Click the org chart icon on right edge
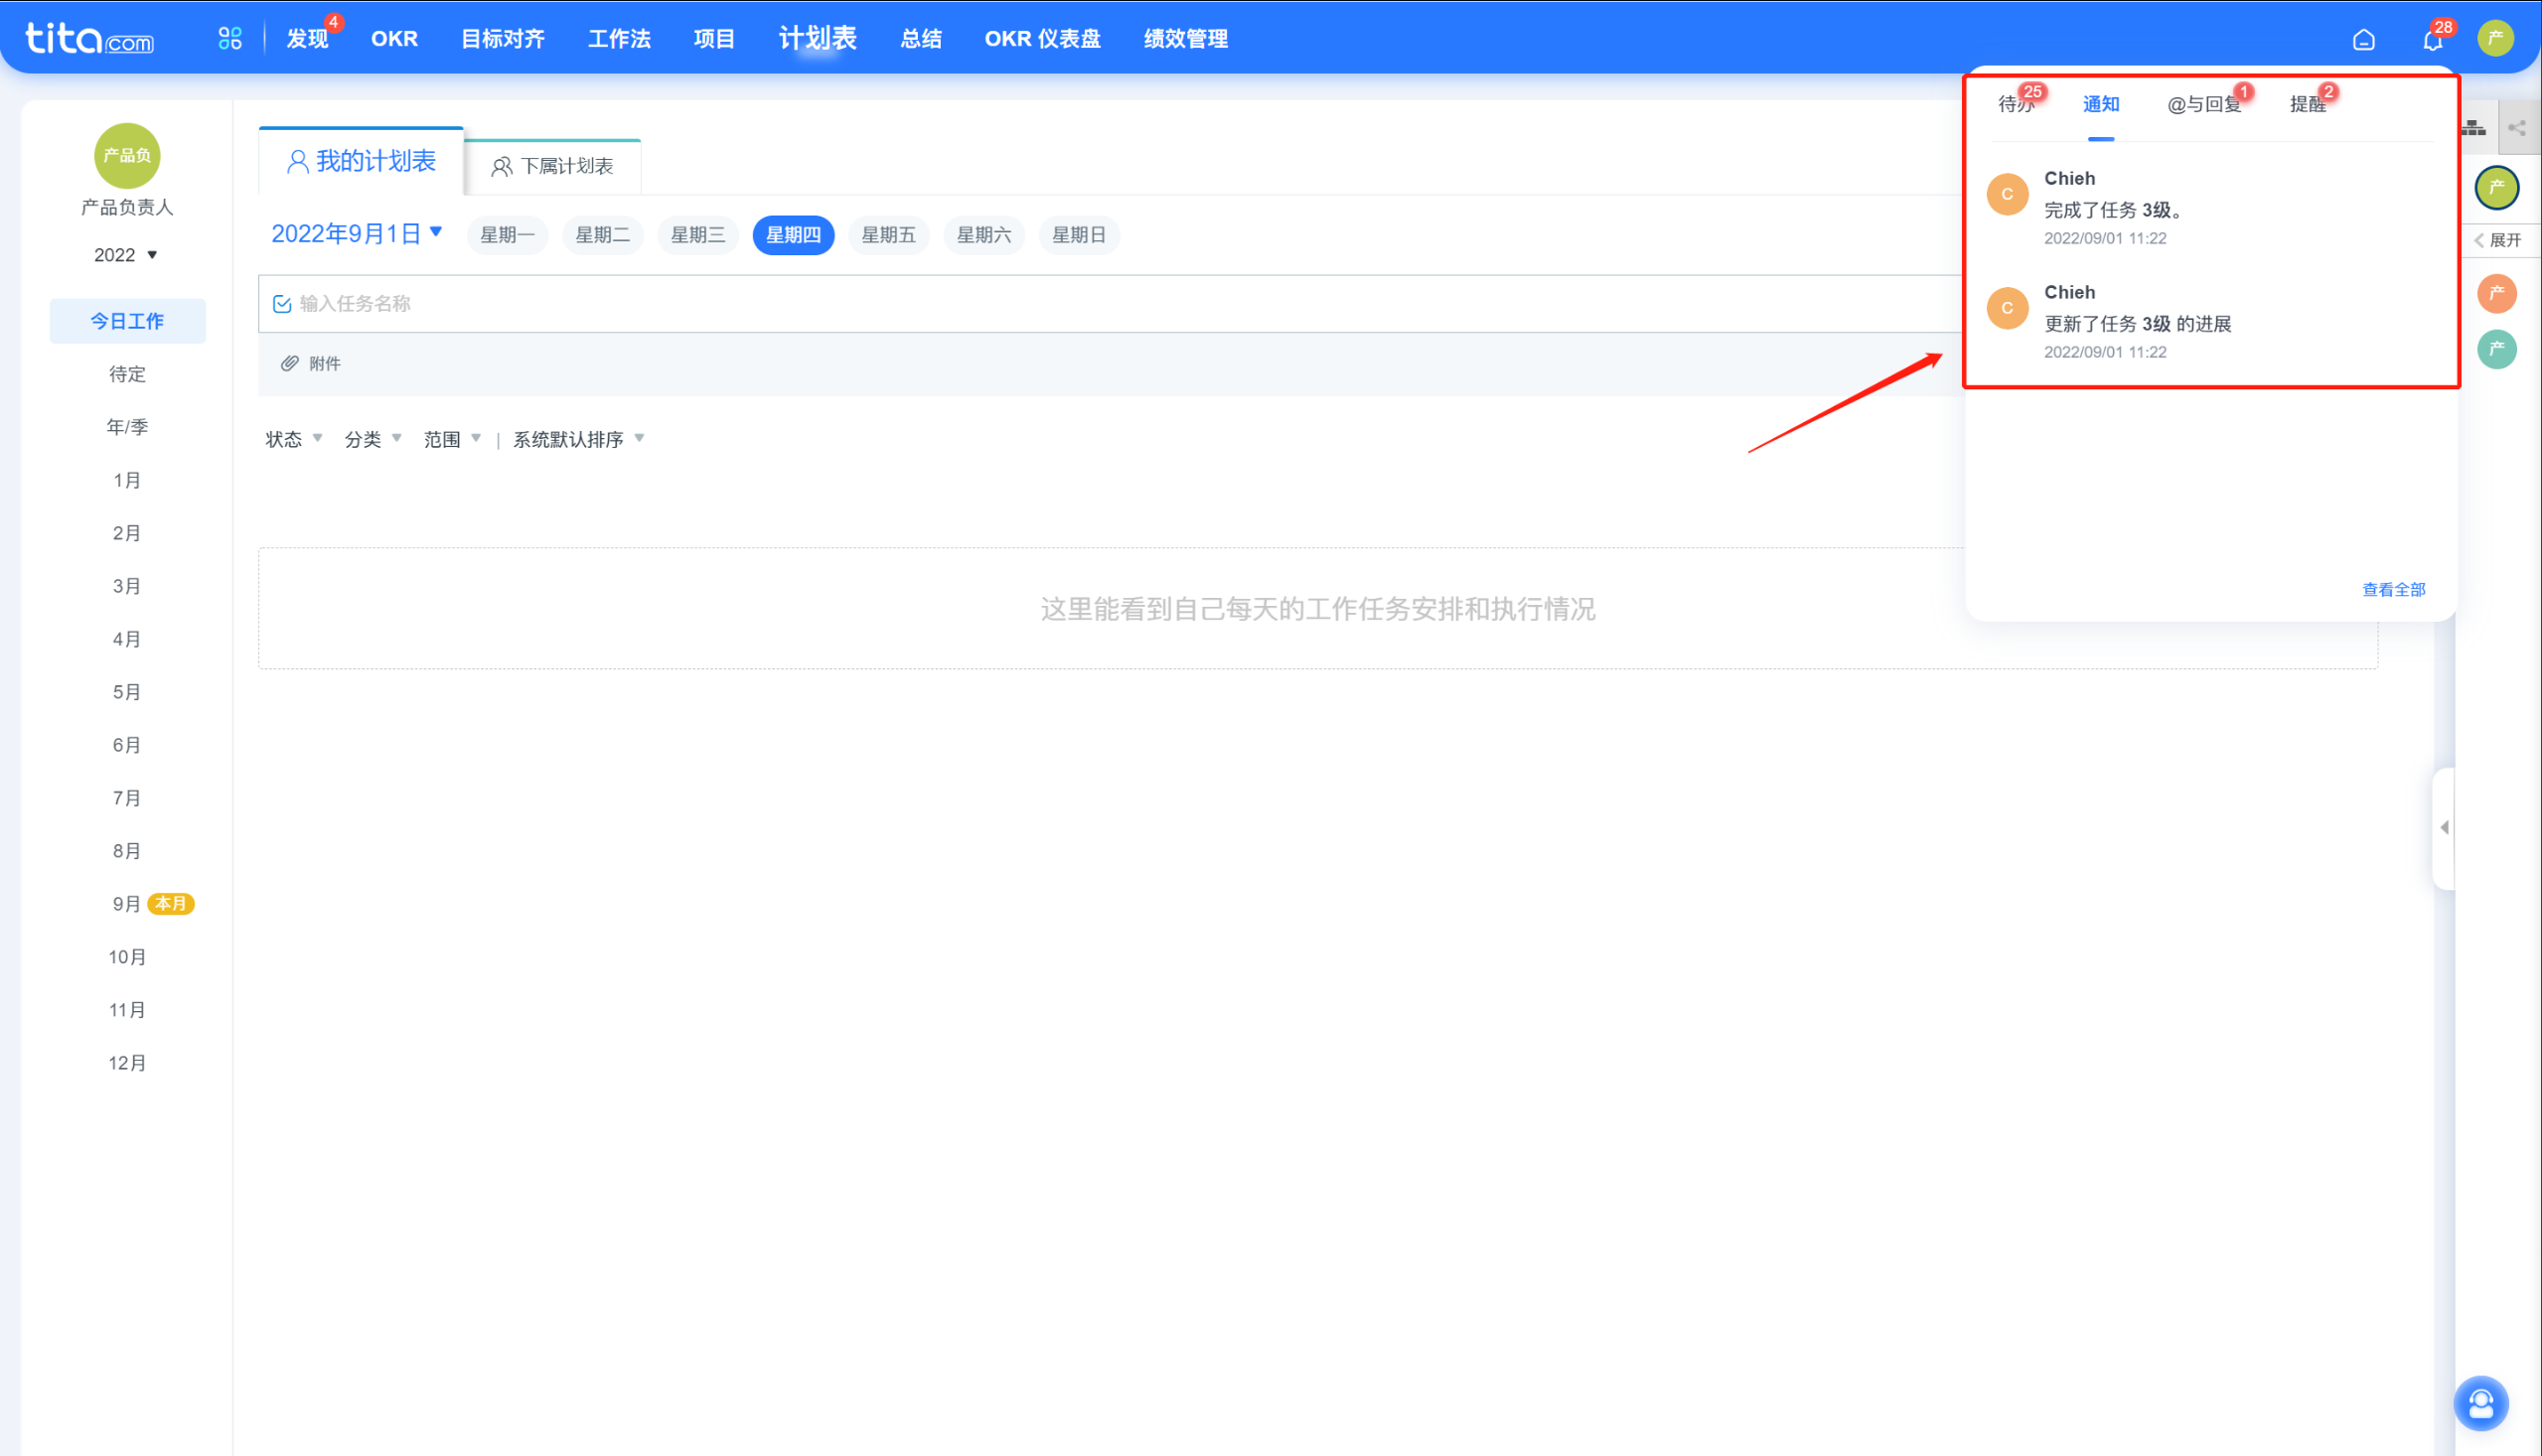 pos(2474,127)
